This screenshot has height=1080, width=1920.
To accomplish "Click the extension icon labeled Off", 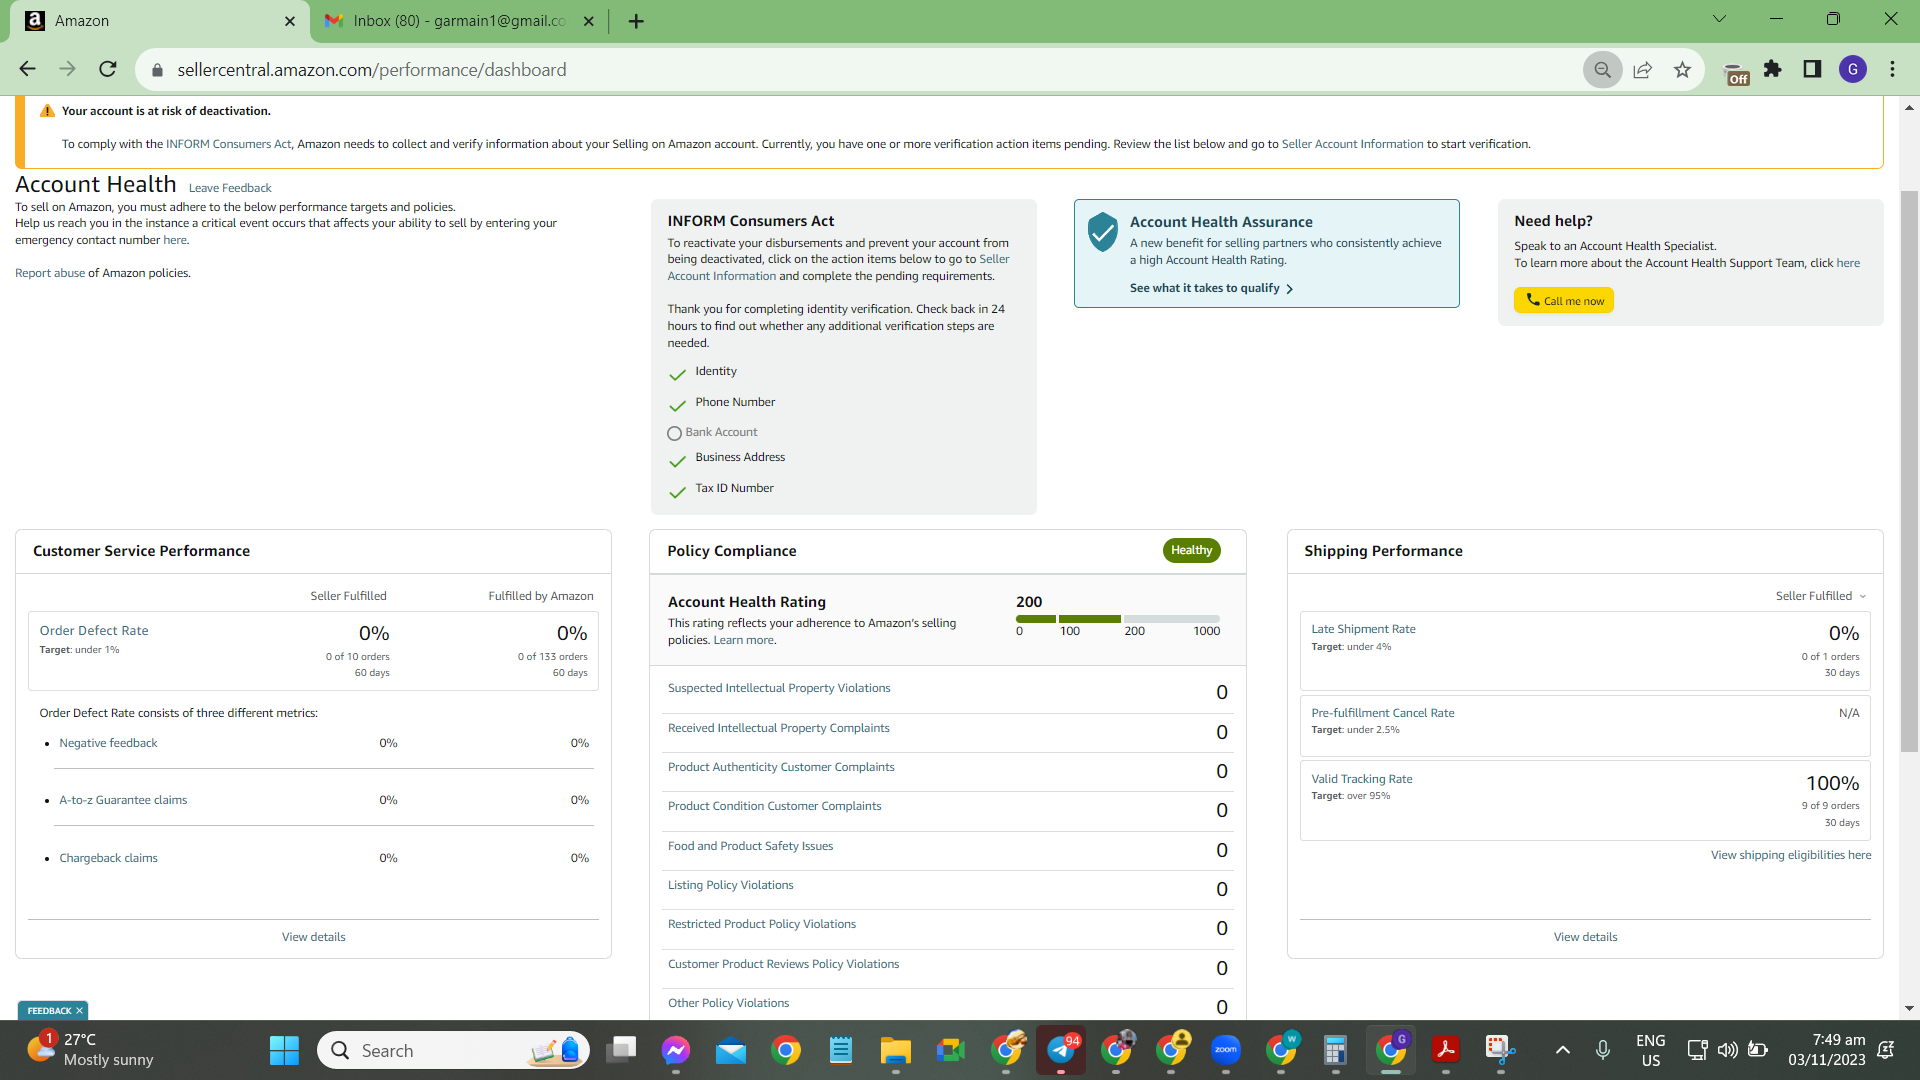I will tap(1737, 73).
